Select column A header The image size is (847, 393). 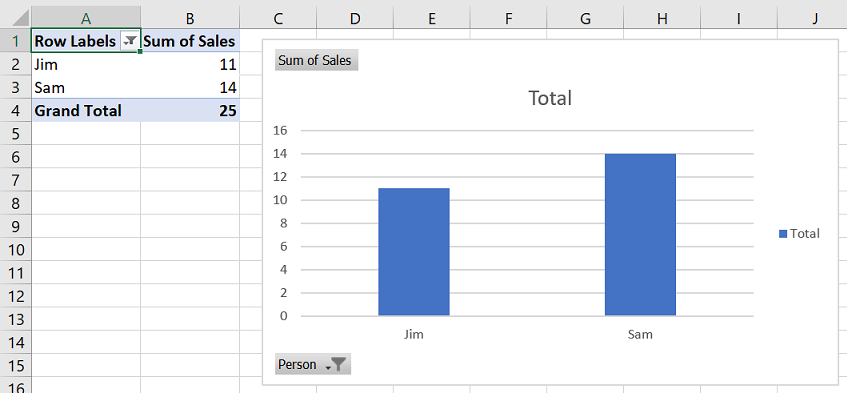click(x=86, y=18)
